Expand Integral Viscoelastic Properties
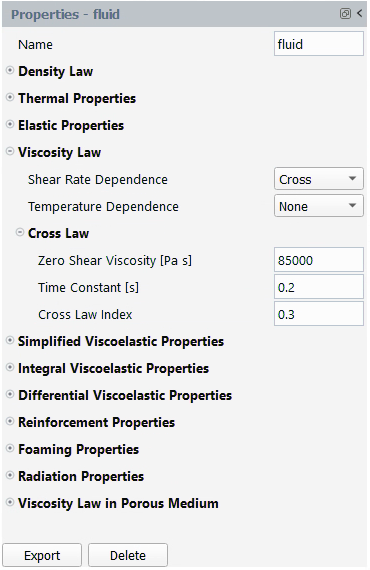This screenshot has height=570, width=370. [10, 368]
